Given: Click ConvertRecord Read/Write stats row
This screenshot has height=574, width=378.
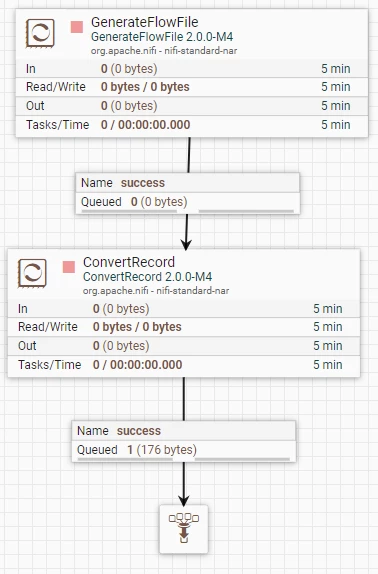Looking at the screenshot, I should (184, 327).
